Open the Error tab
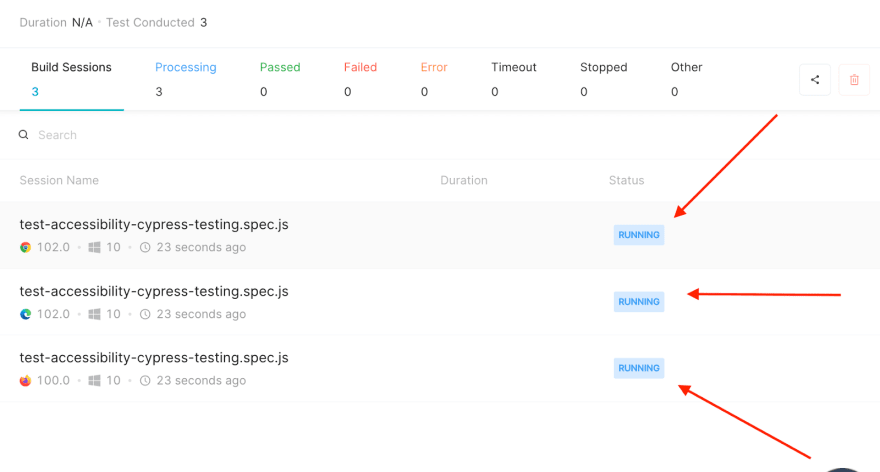 (x=434, y=79)
